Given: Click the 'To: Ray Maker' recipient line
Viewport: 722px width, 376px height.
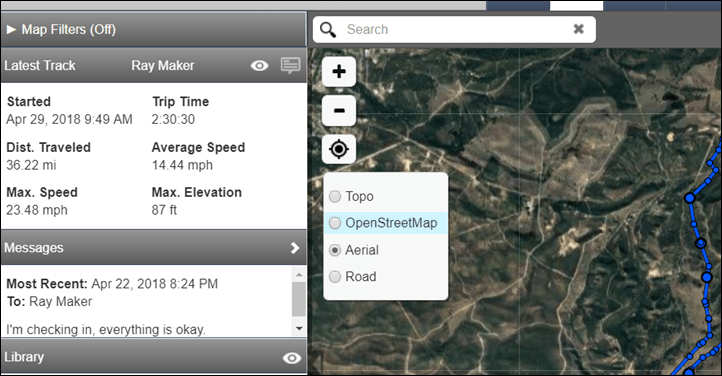Looking at the screenshot, I should point(49,301).
